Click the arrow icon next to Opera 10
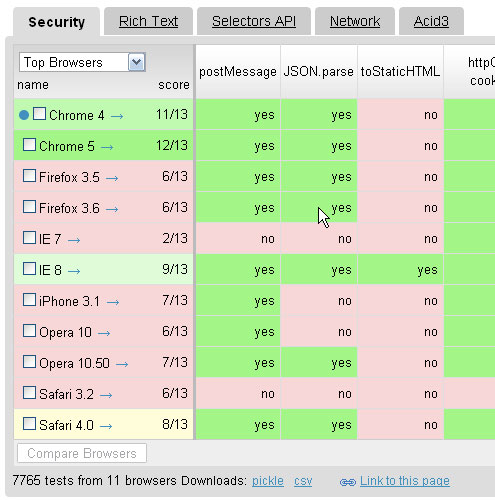The height and width of the screenshot is (500, 495). tap(104, 333)
